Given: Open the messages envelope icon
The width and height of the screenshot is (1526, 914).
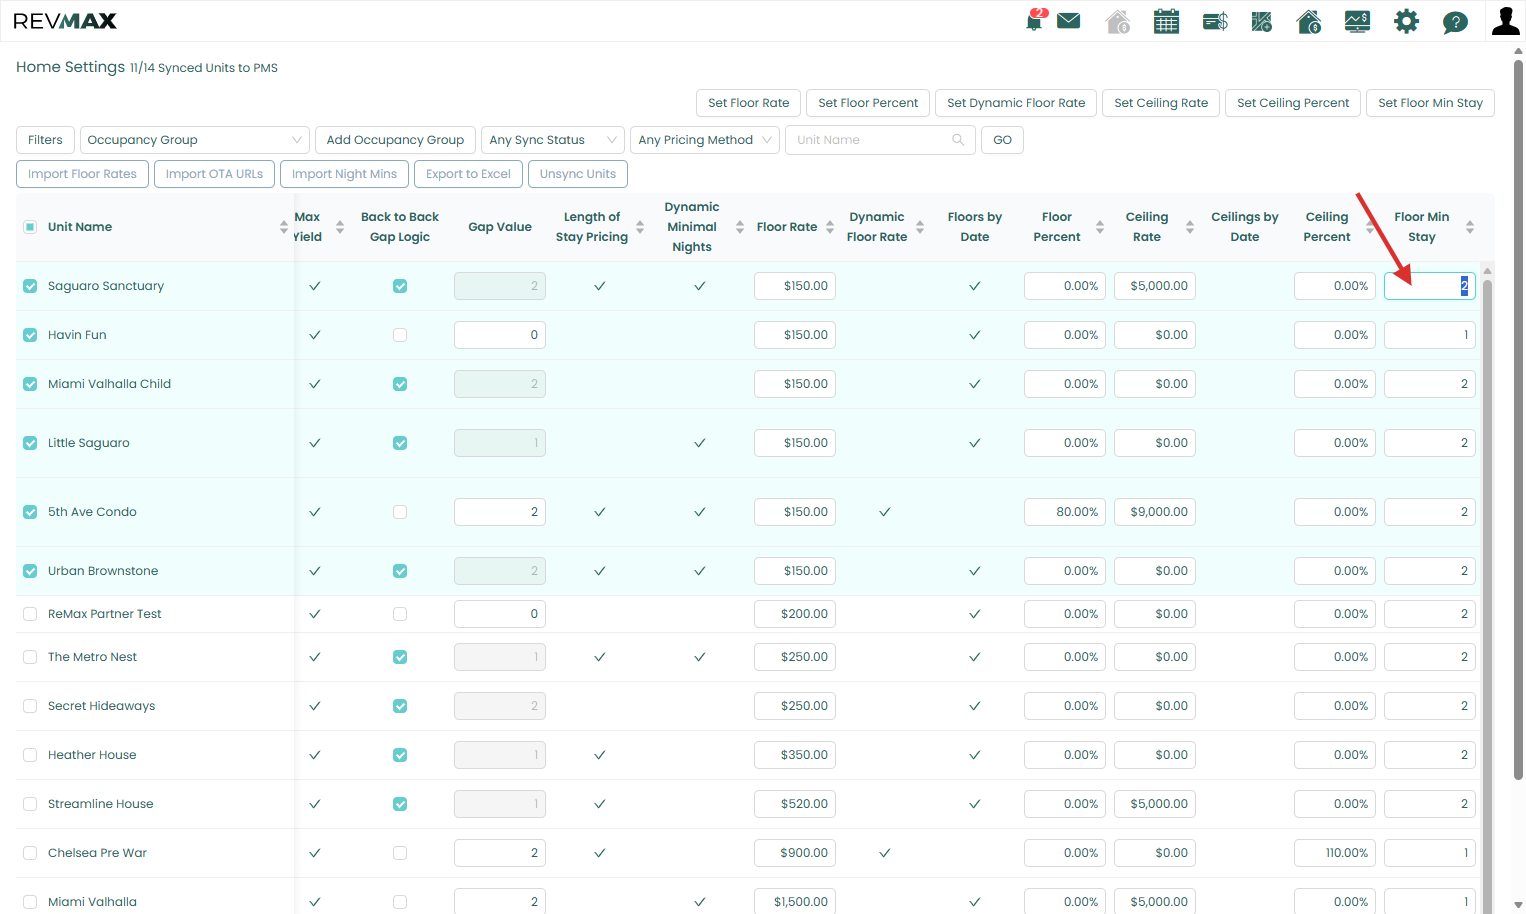Looking at the screenshot, I should 1069,21.
